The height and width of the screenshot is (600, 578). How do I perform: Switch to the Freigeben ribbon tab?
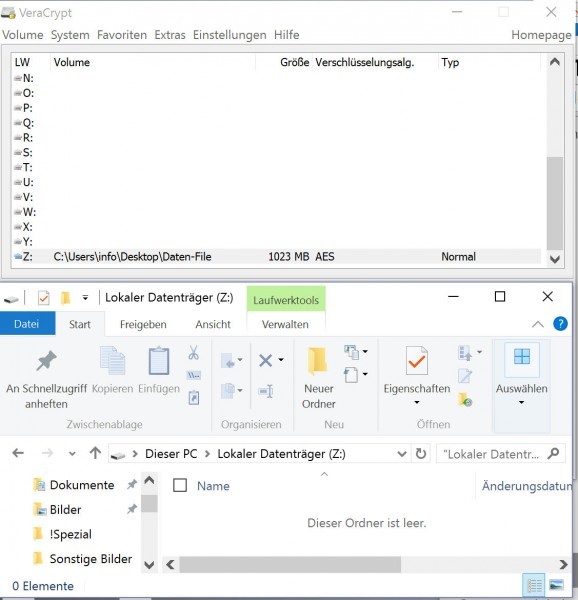143,324
